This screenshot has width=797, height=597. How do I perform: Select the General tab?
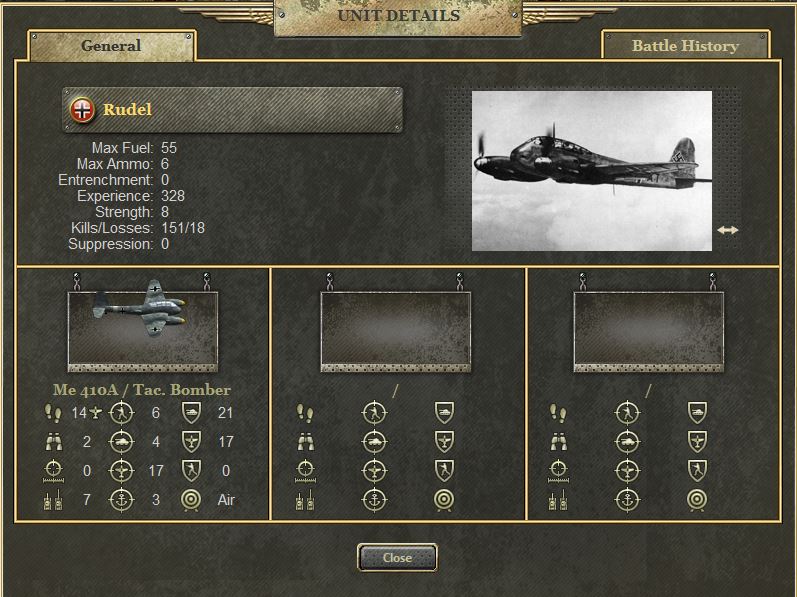coord(111,46)
